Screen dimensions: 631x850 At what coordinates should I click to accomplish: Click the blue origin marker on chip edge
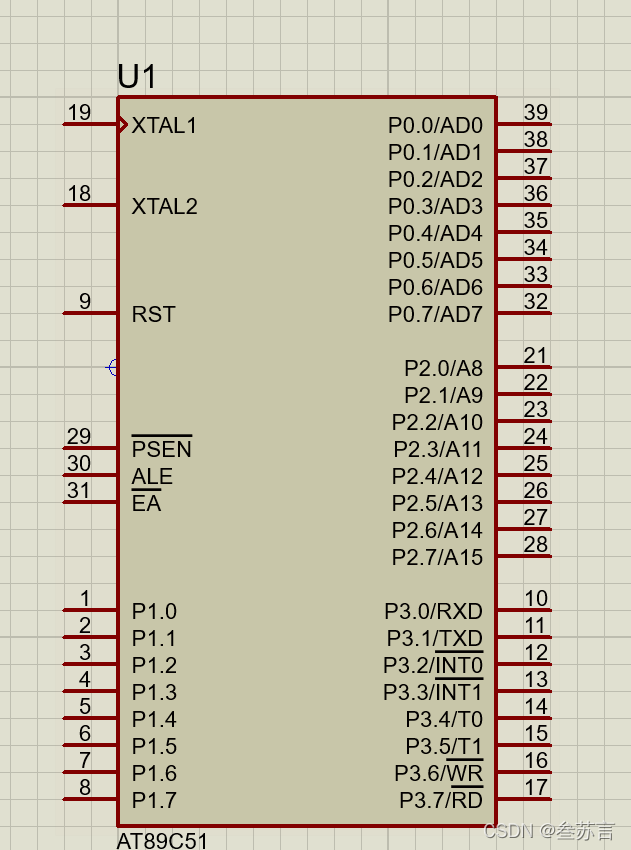point(112,368)
